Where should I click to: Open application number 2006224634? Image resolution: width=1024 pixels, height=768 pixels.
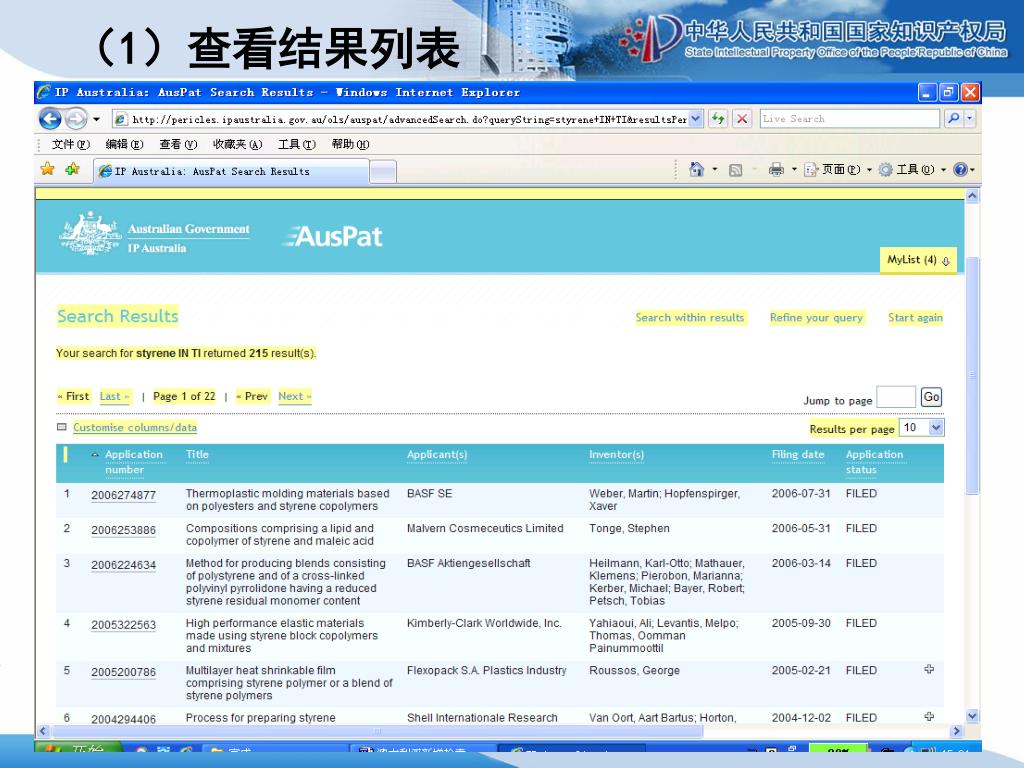pyautogui.click(x=123, y=565)
